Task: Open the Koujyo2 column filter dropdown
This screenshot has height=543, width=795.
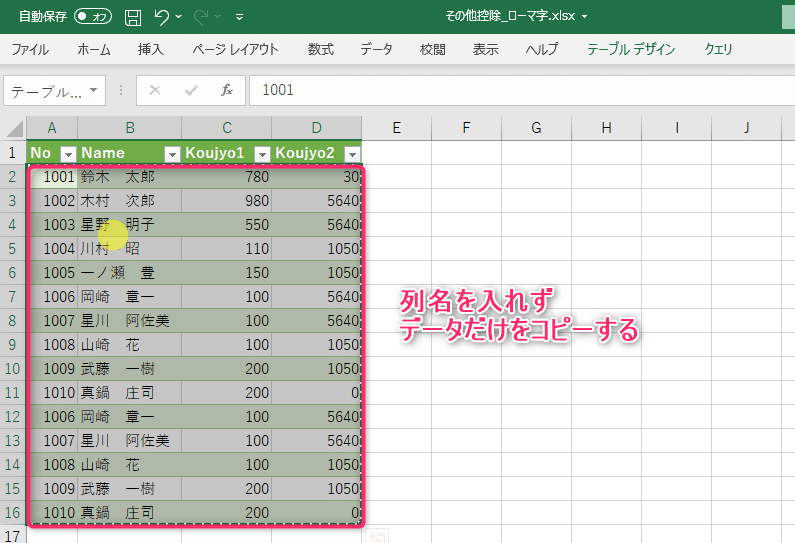Action: coord(352,154)
